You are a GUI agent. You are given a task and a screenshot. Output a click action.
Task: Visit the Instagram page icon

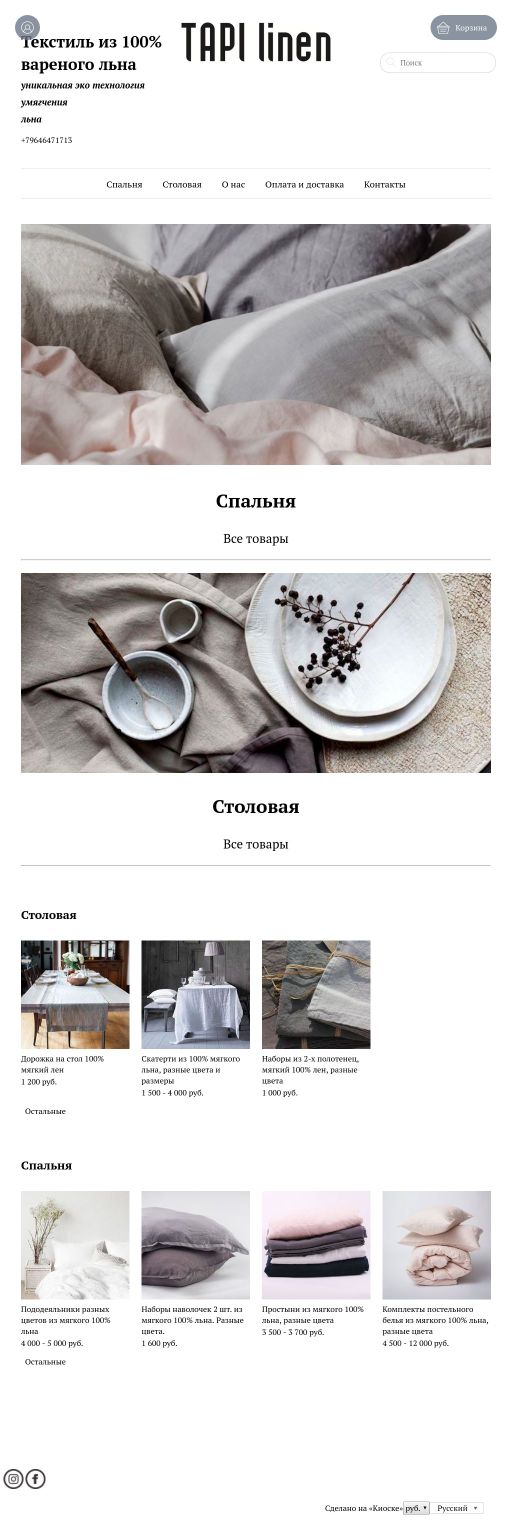pyautogui.click(x=13, y=1478)
